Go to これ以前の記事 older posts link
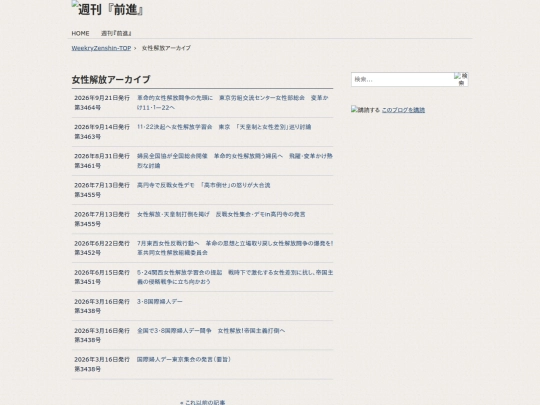Image resolution: width=540 pixels, height=405 pixels. pos(202,402)
